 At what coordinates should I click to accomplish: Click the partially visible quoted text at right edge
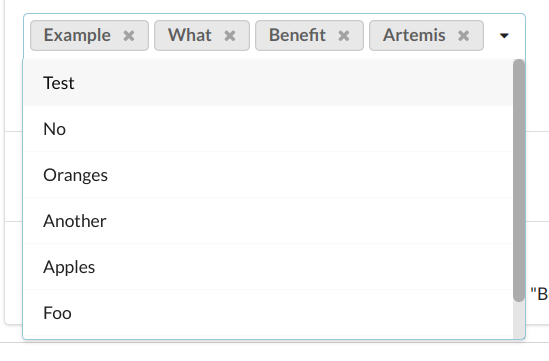[x=540, y=294]
